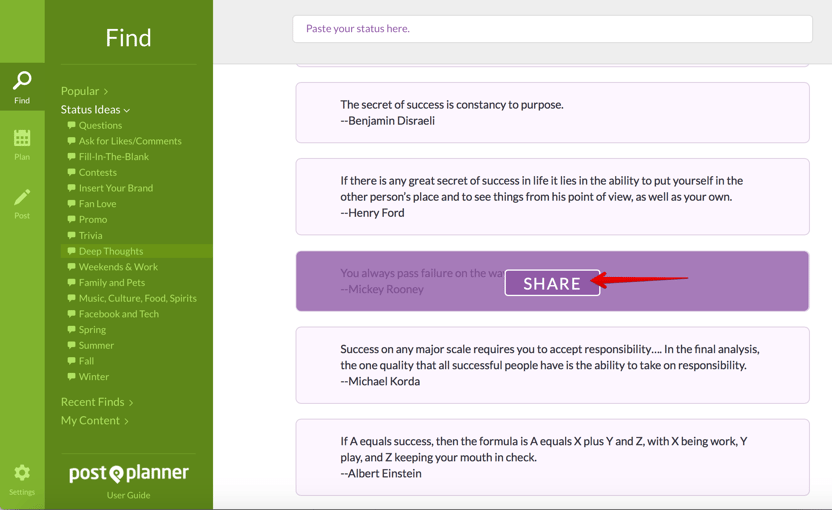Image resolution: width=832 pixels, height=510 pixels.
Task: Open the Find magnifier icon
Action: (x=22, y=81)
